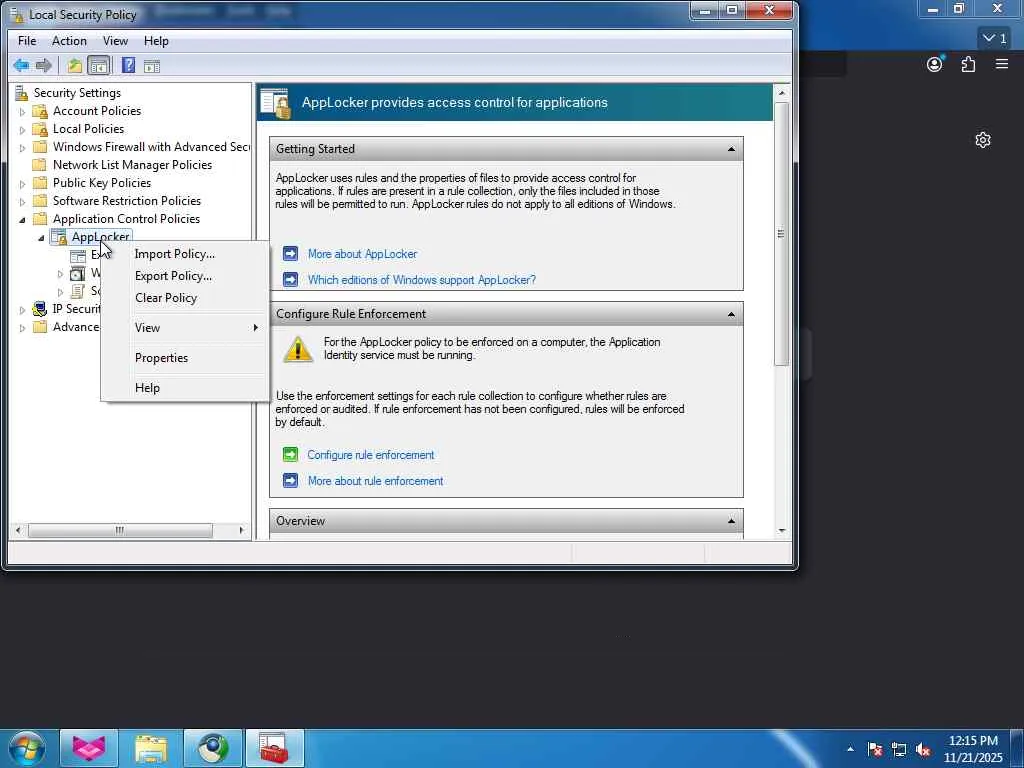
Task: Open More about rule enforcement link
Action: 375,481
